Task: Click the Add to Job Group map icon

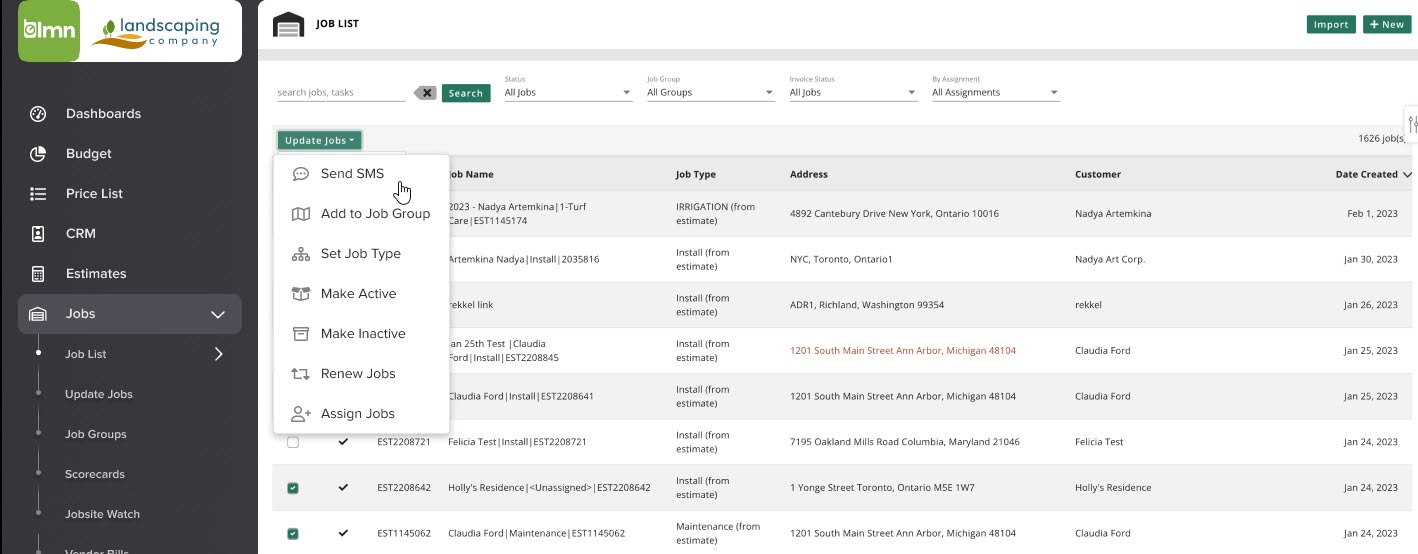Action: (x=300, y=214)
